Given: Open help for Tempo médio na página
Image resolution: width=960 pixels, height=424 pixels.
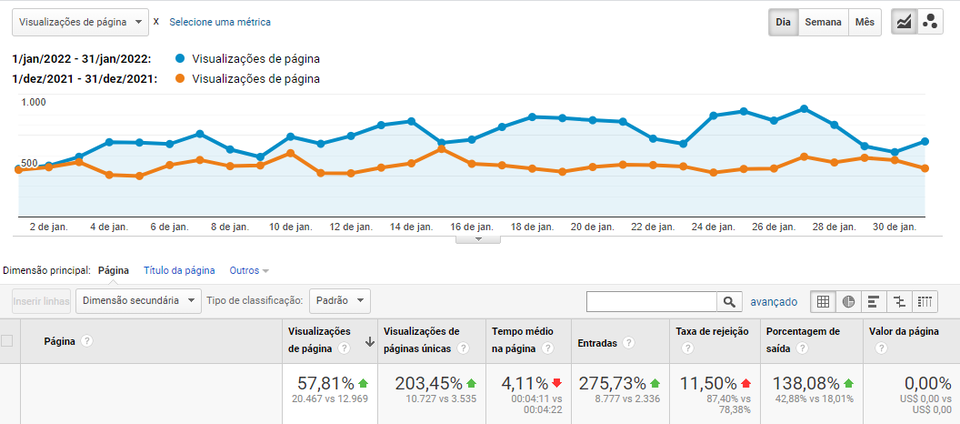Looking at the screenshot, I should click(547, 349).
